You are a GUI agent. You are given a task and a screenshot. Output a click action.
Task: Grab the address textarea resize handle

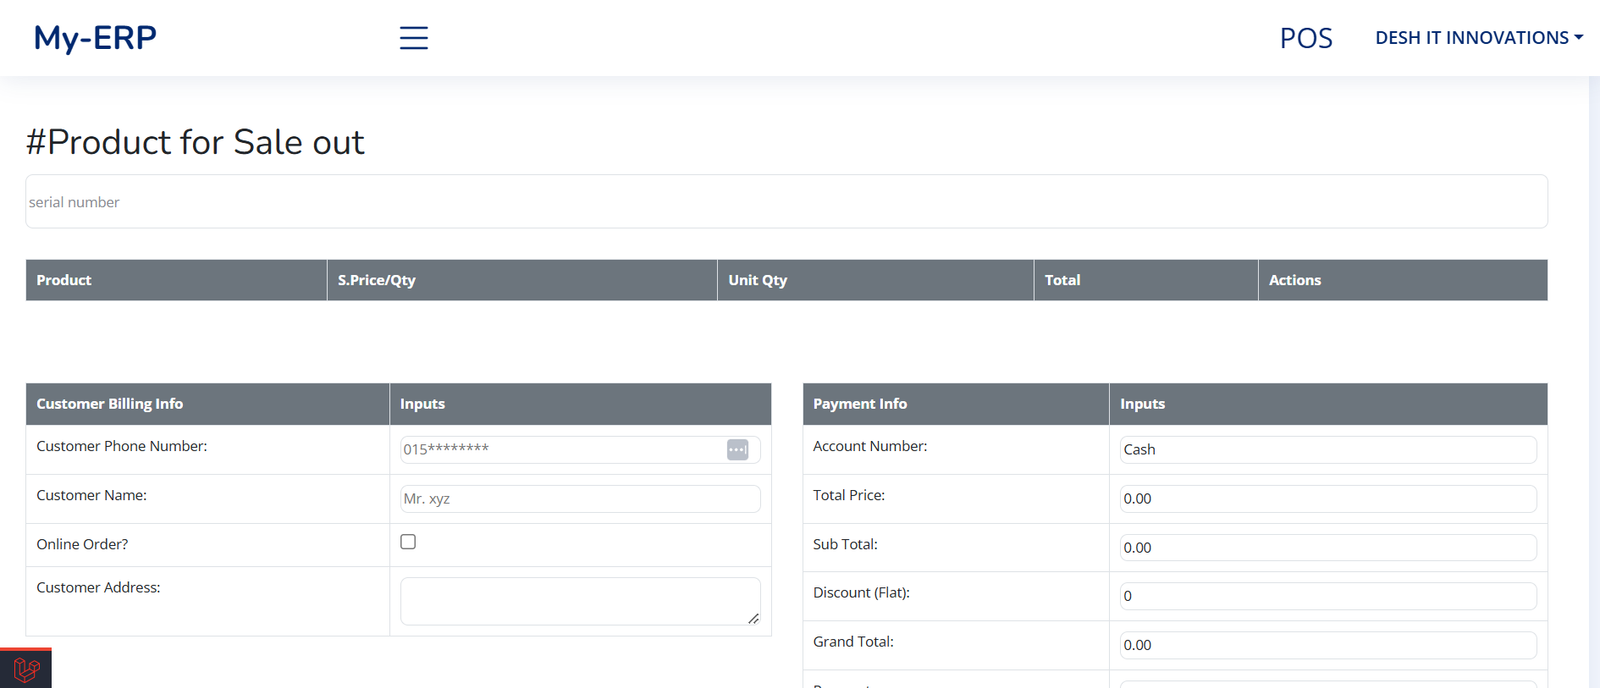tap(753, 619)
